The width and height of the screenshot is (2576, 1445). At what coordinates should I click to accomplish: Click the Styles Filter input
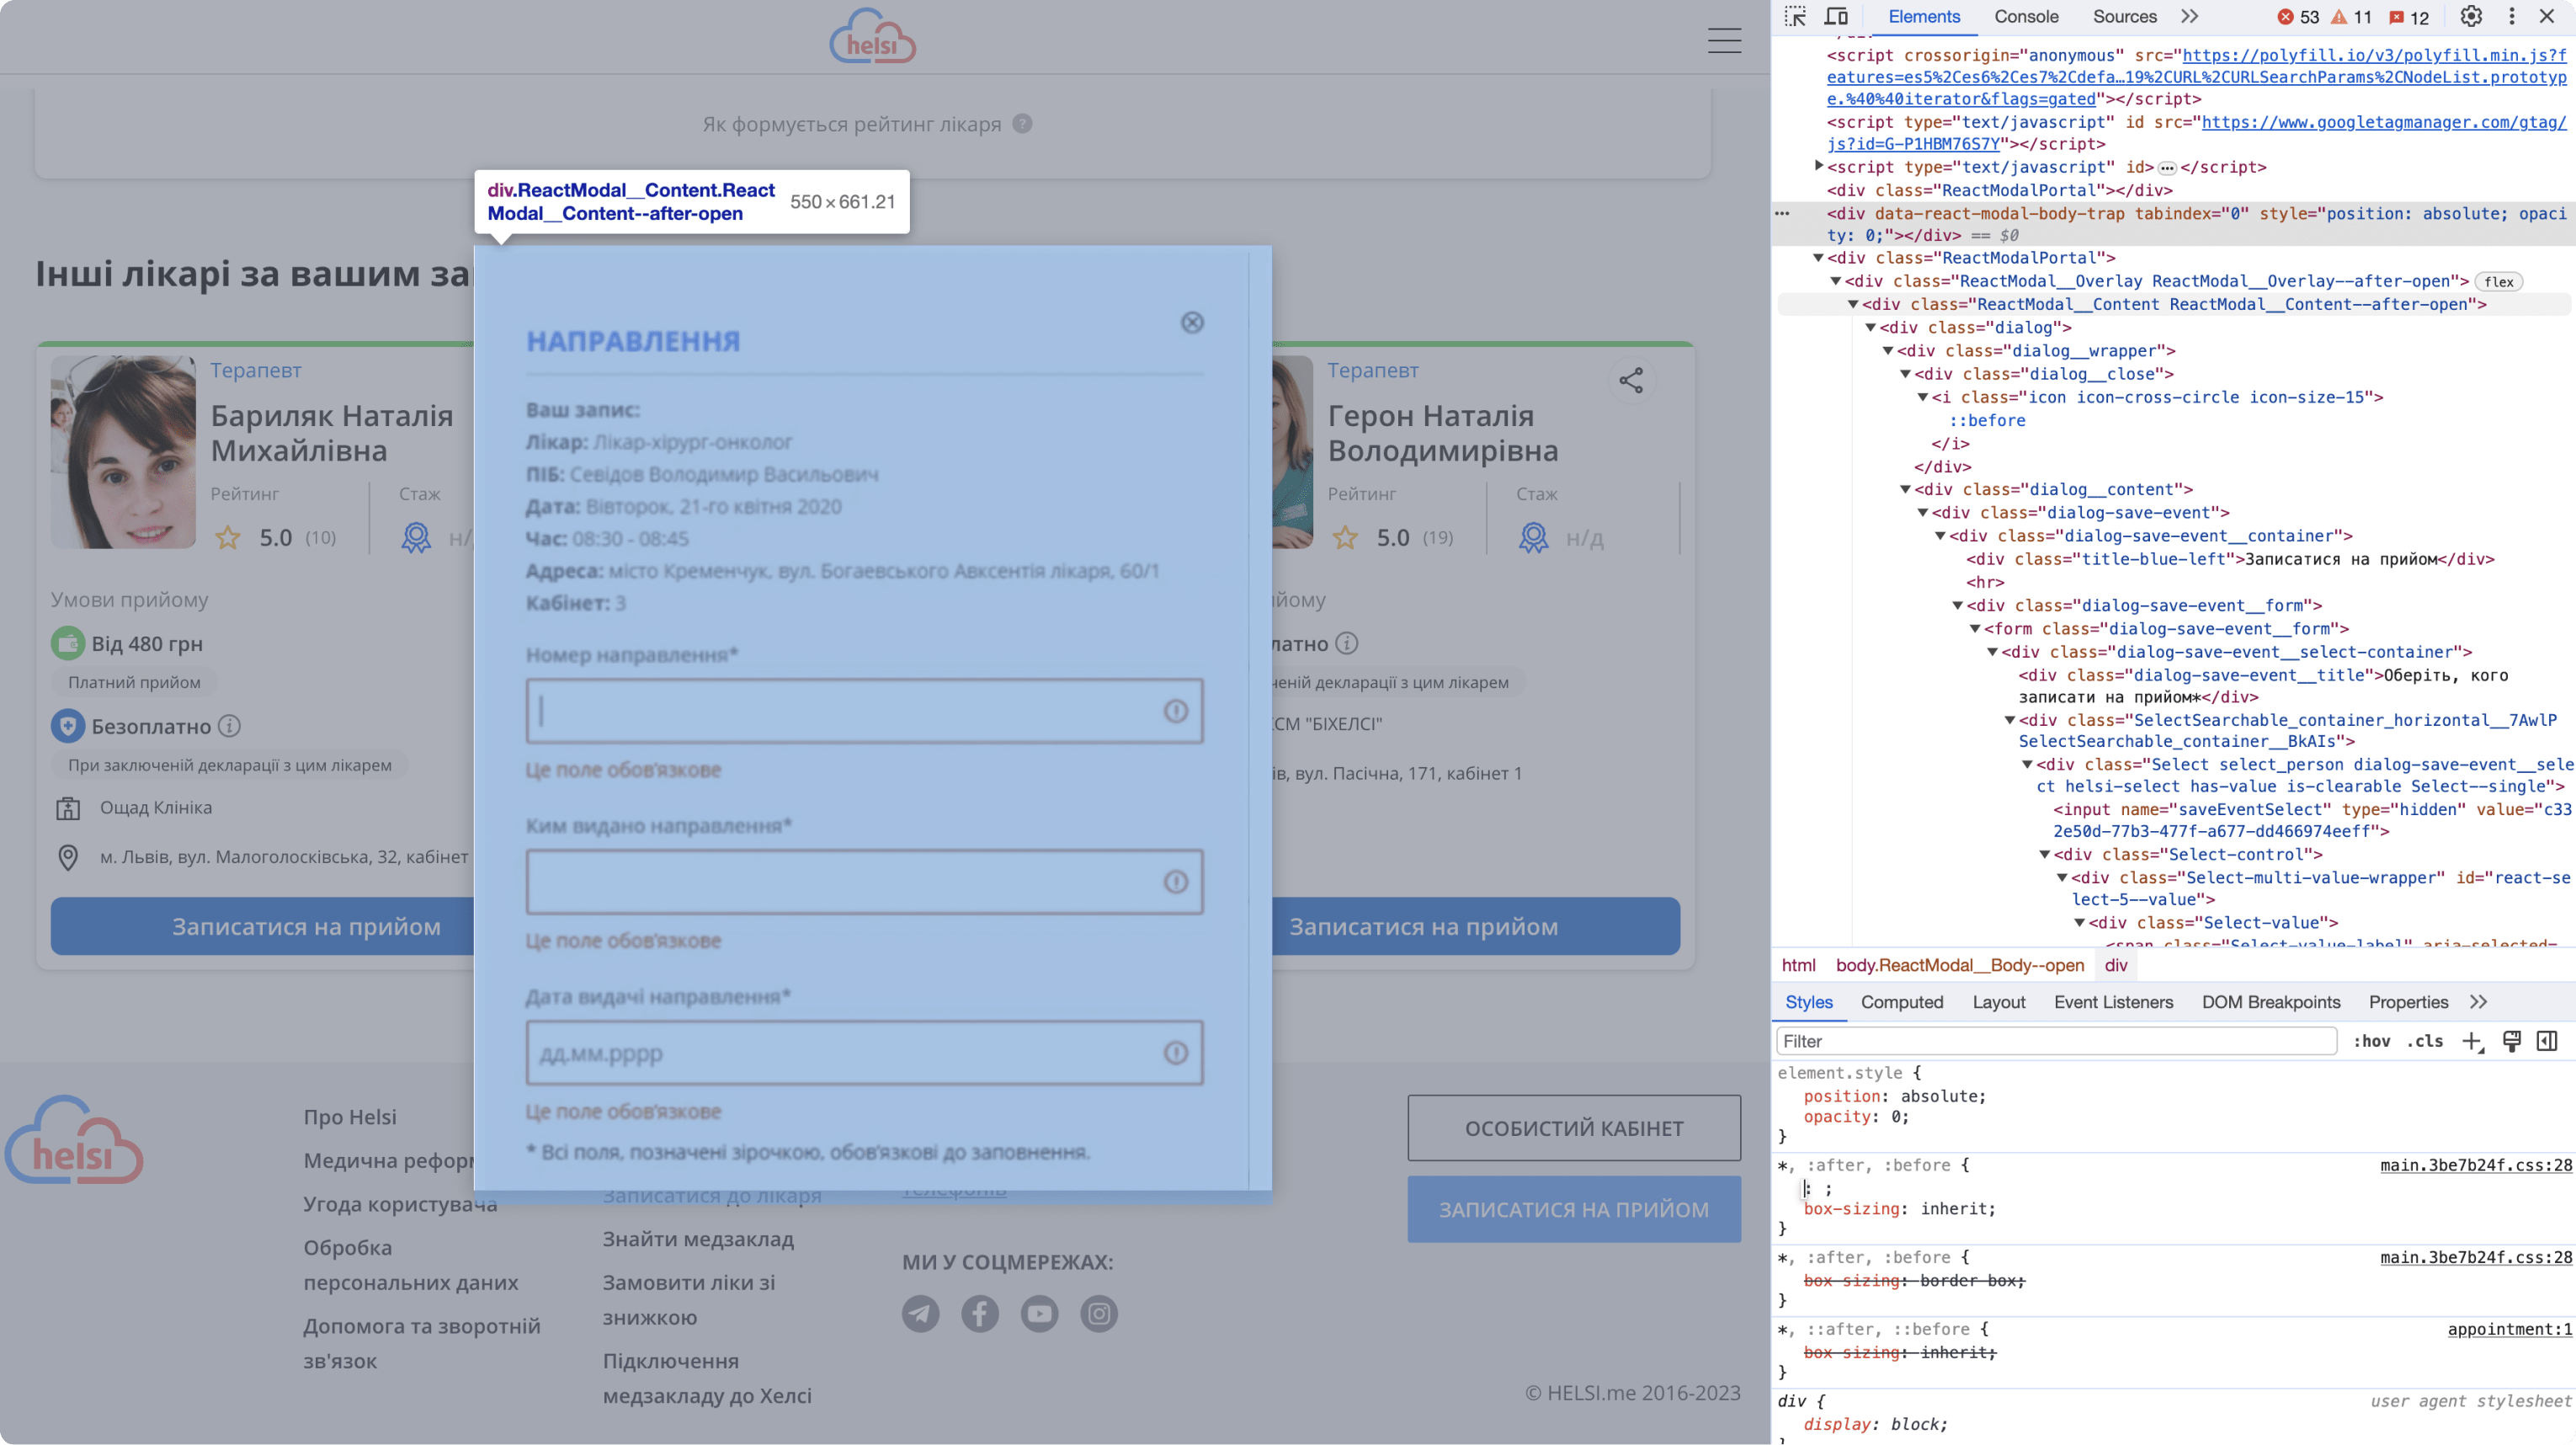(2056, 1041)
